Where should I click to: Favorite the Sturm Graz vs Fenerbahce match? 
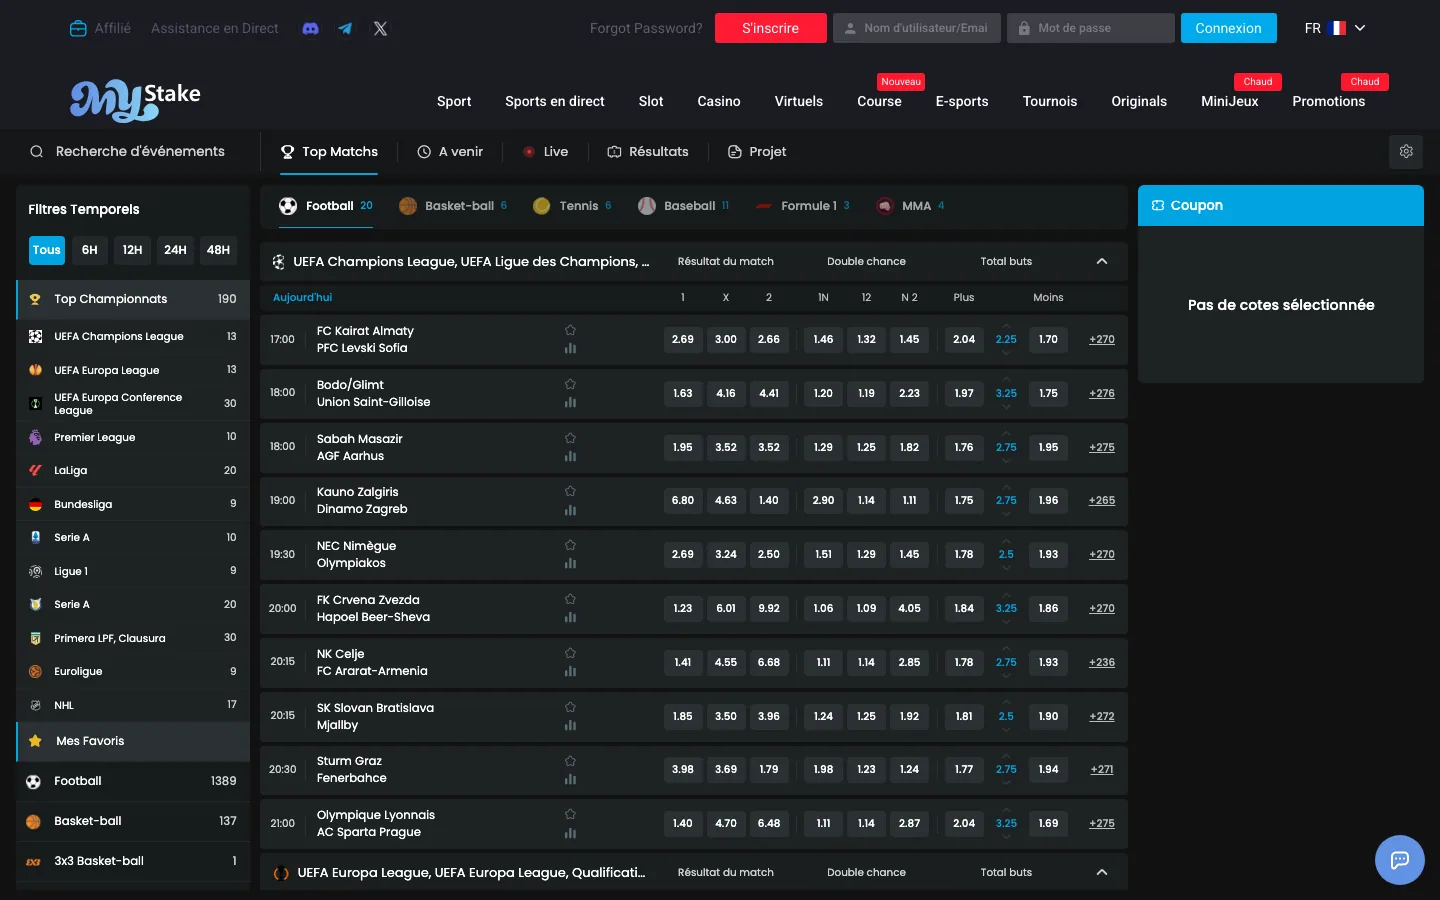[x=570, y=761]
